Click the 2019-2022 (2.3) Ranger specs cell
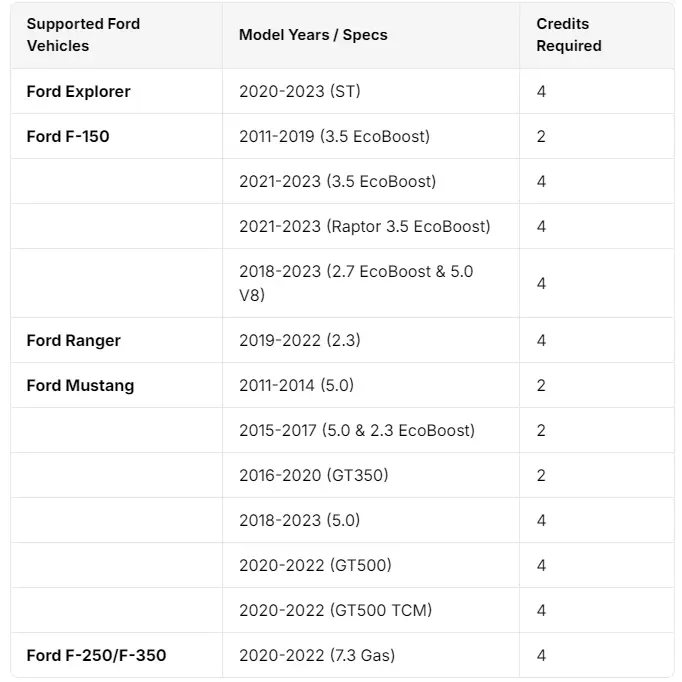Viewport: 682px width, 682px height. [300, 340]
